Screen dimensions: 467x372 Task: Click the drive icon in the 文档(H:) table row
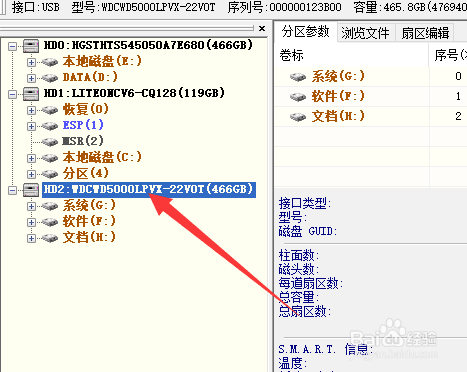[298, 117]
